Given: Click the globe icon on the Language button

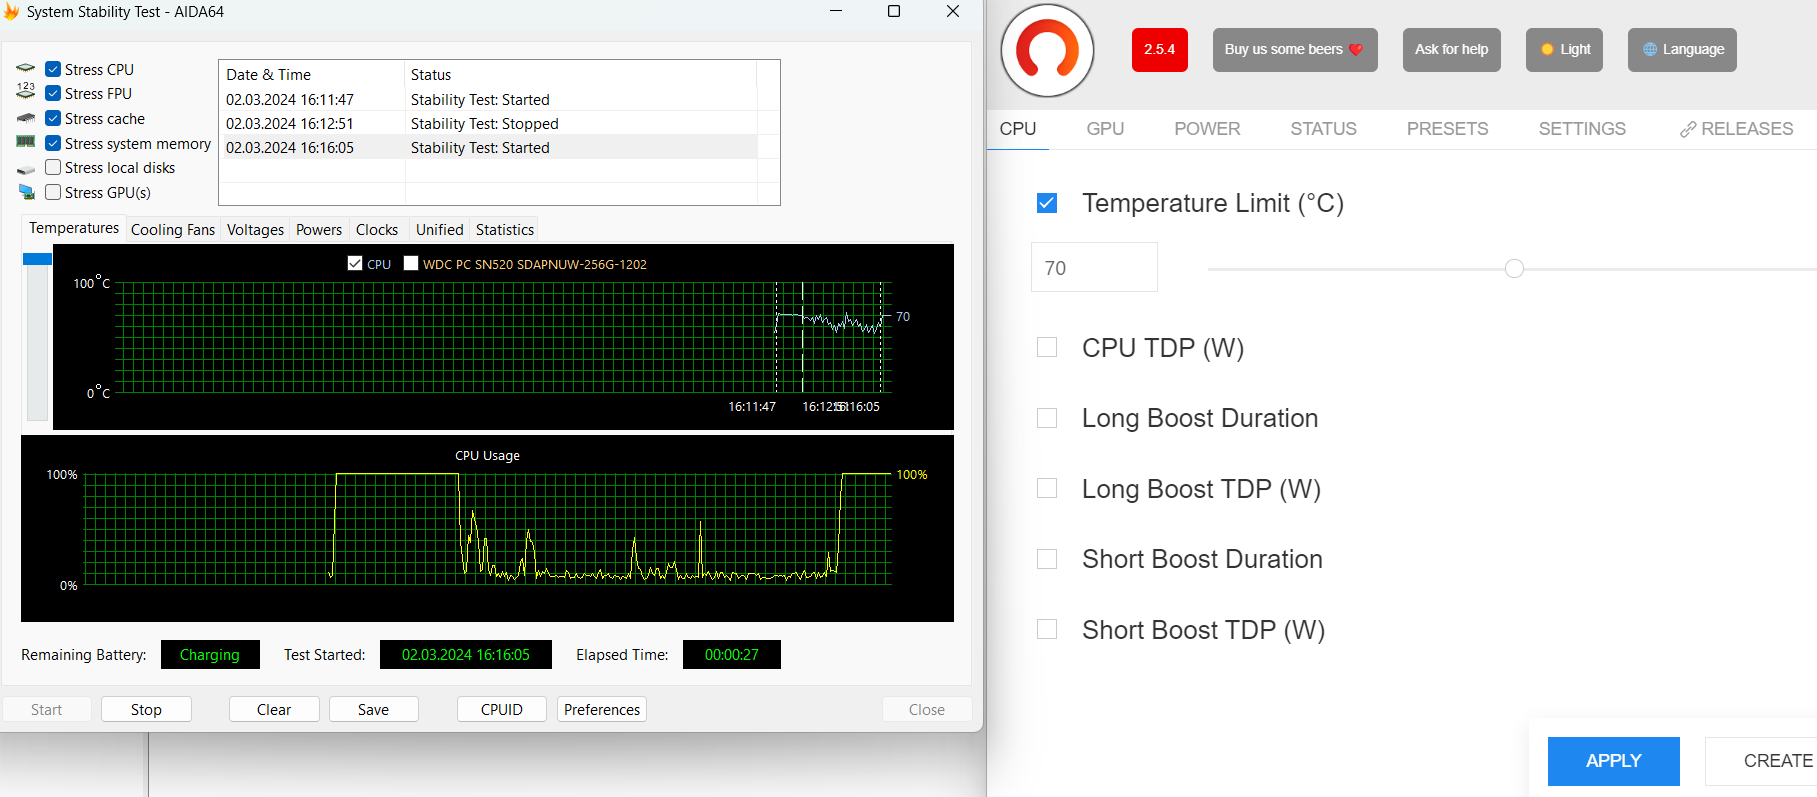Looking at the screenshot, I should [1650, 50].
